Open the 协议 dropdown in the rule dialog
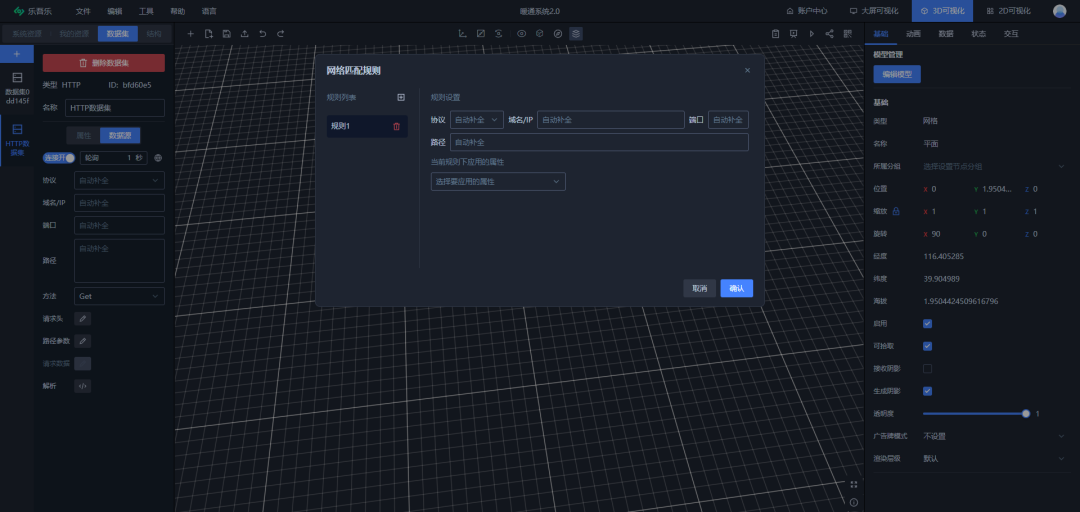 [477, 120]
